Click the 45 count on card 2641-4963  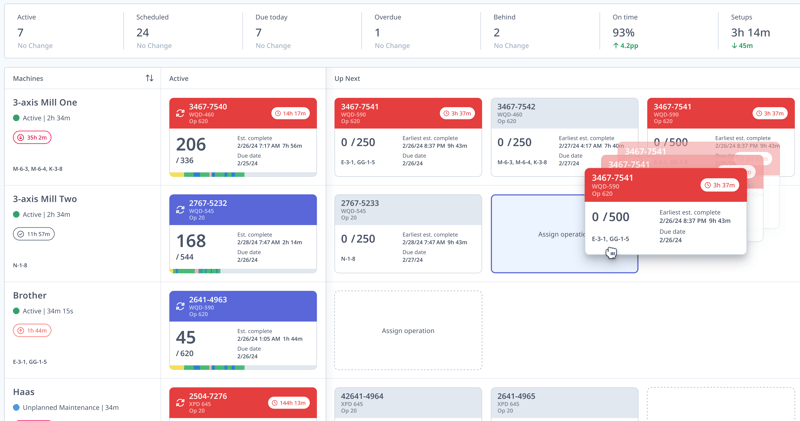(x=186, y=337)
